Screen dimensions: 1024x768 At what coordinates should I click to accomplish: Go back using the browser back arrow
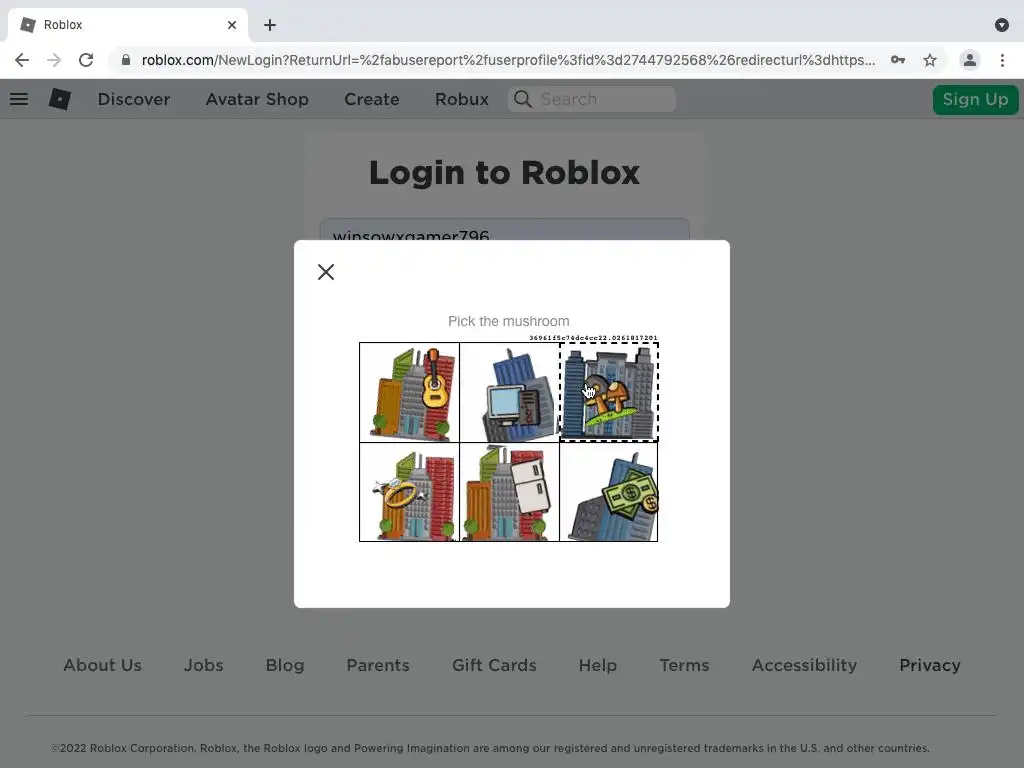pos(22,60)
